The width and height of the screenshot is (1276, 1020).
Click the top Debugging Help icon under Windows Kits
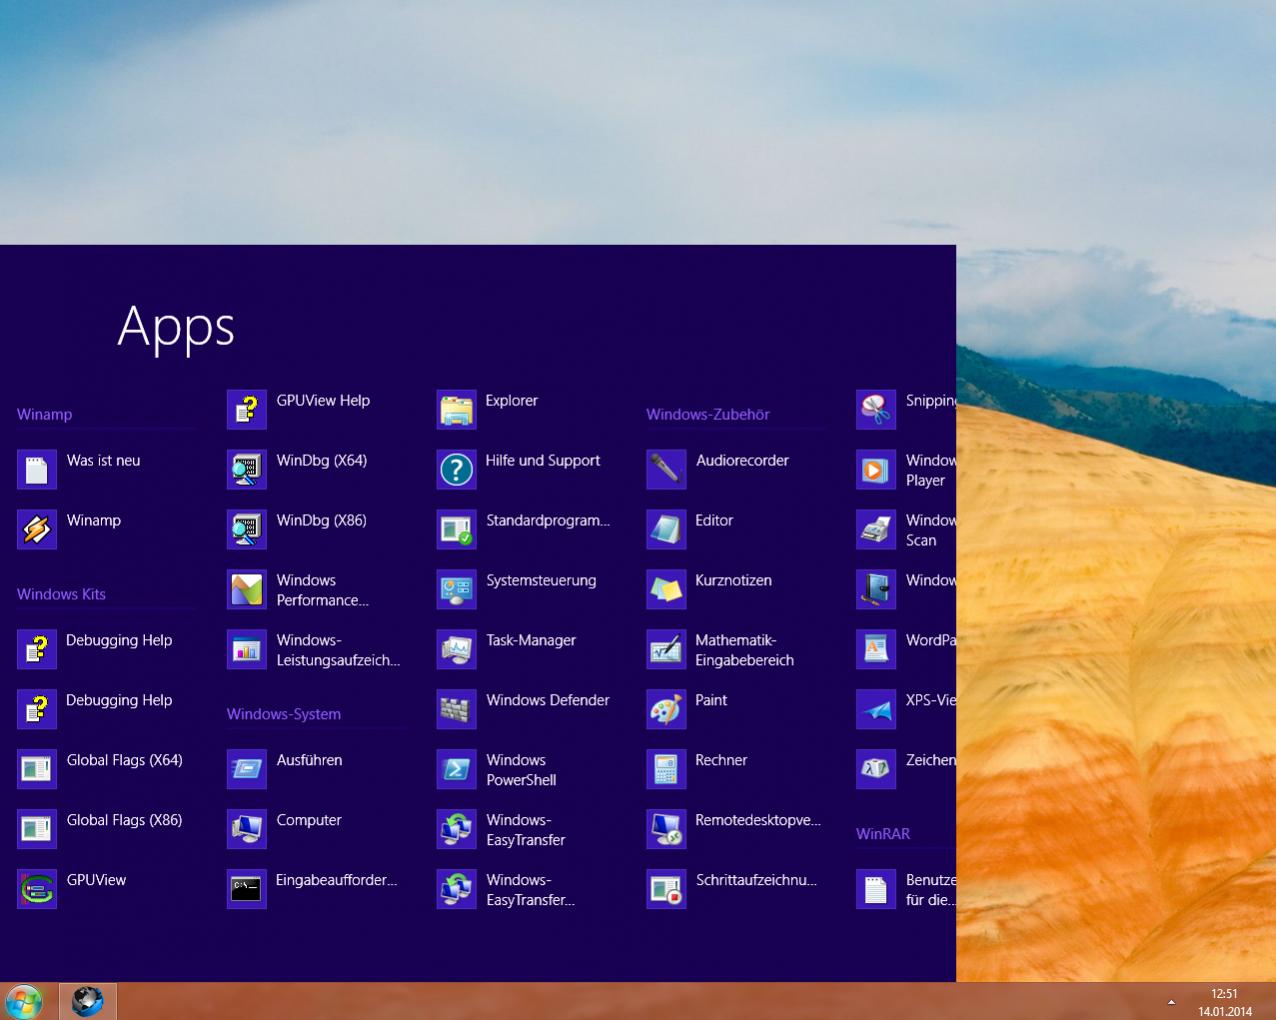click(37, 649)
